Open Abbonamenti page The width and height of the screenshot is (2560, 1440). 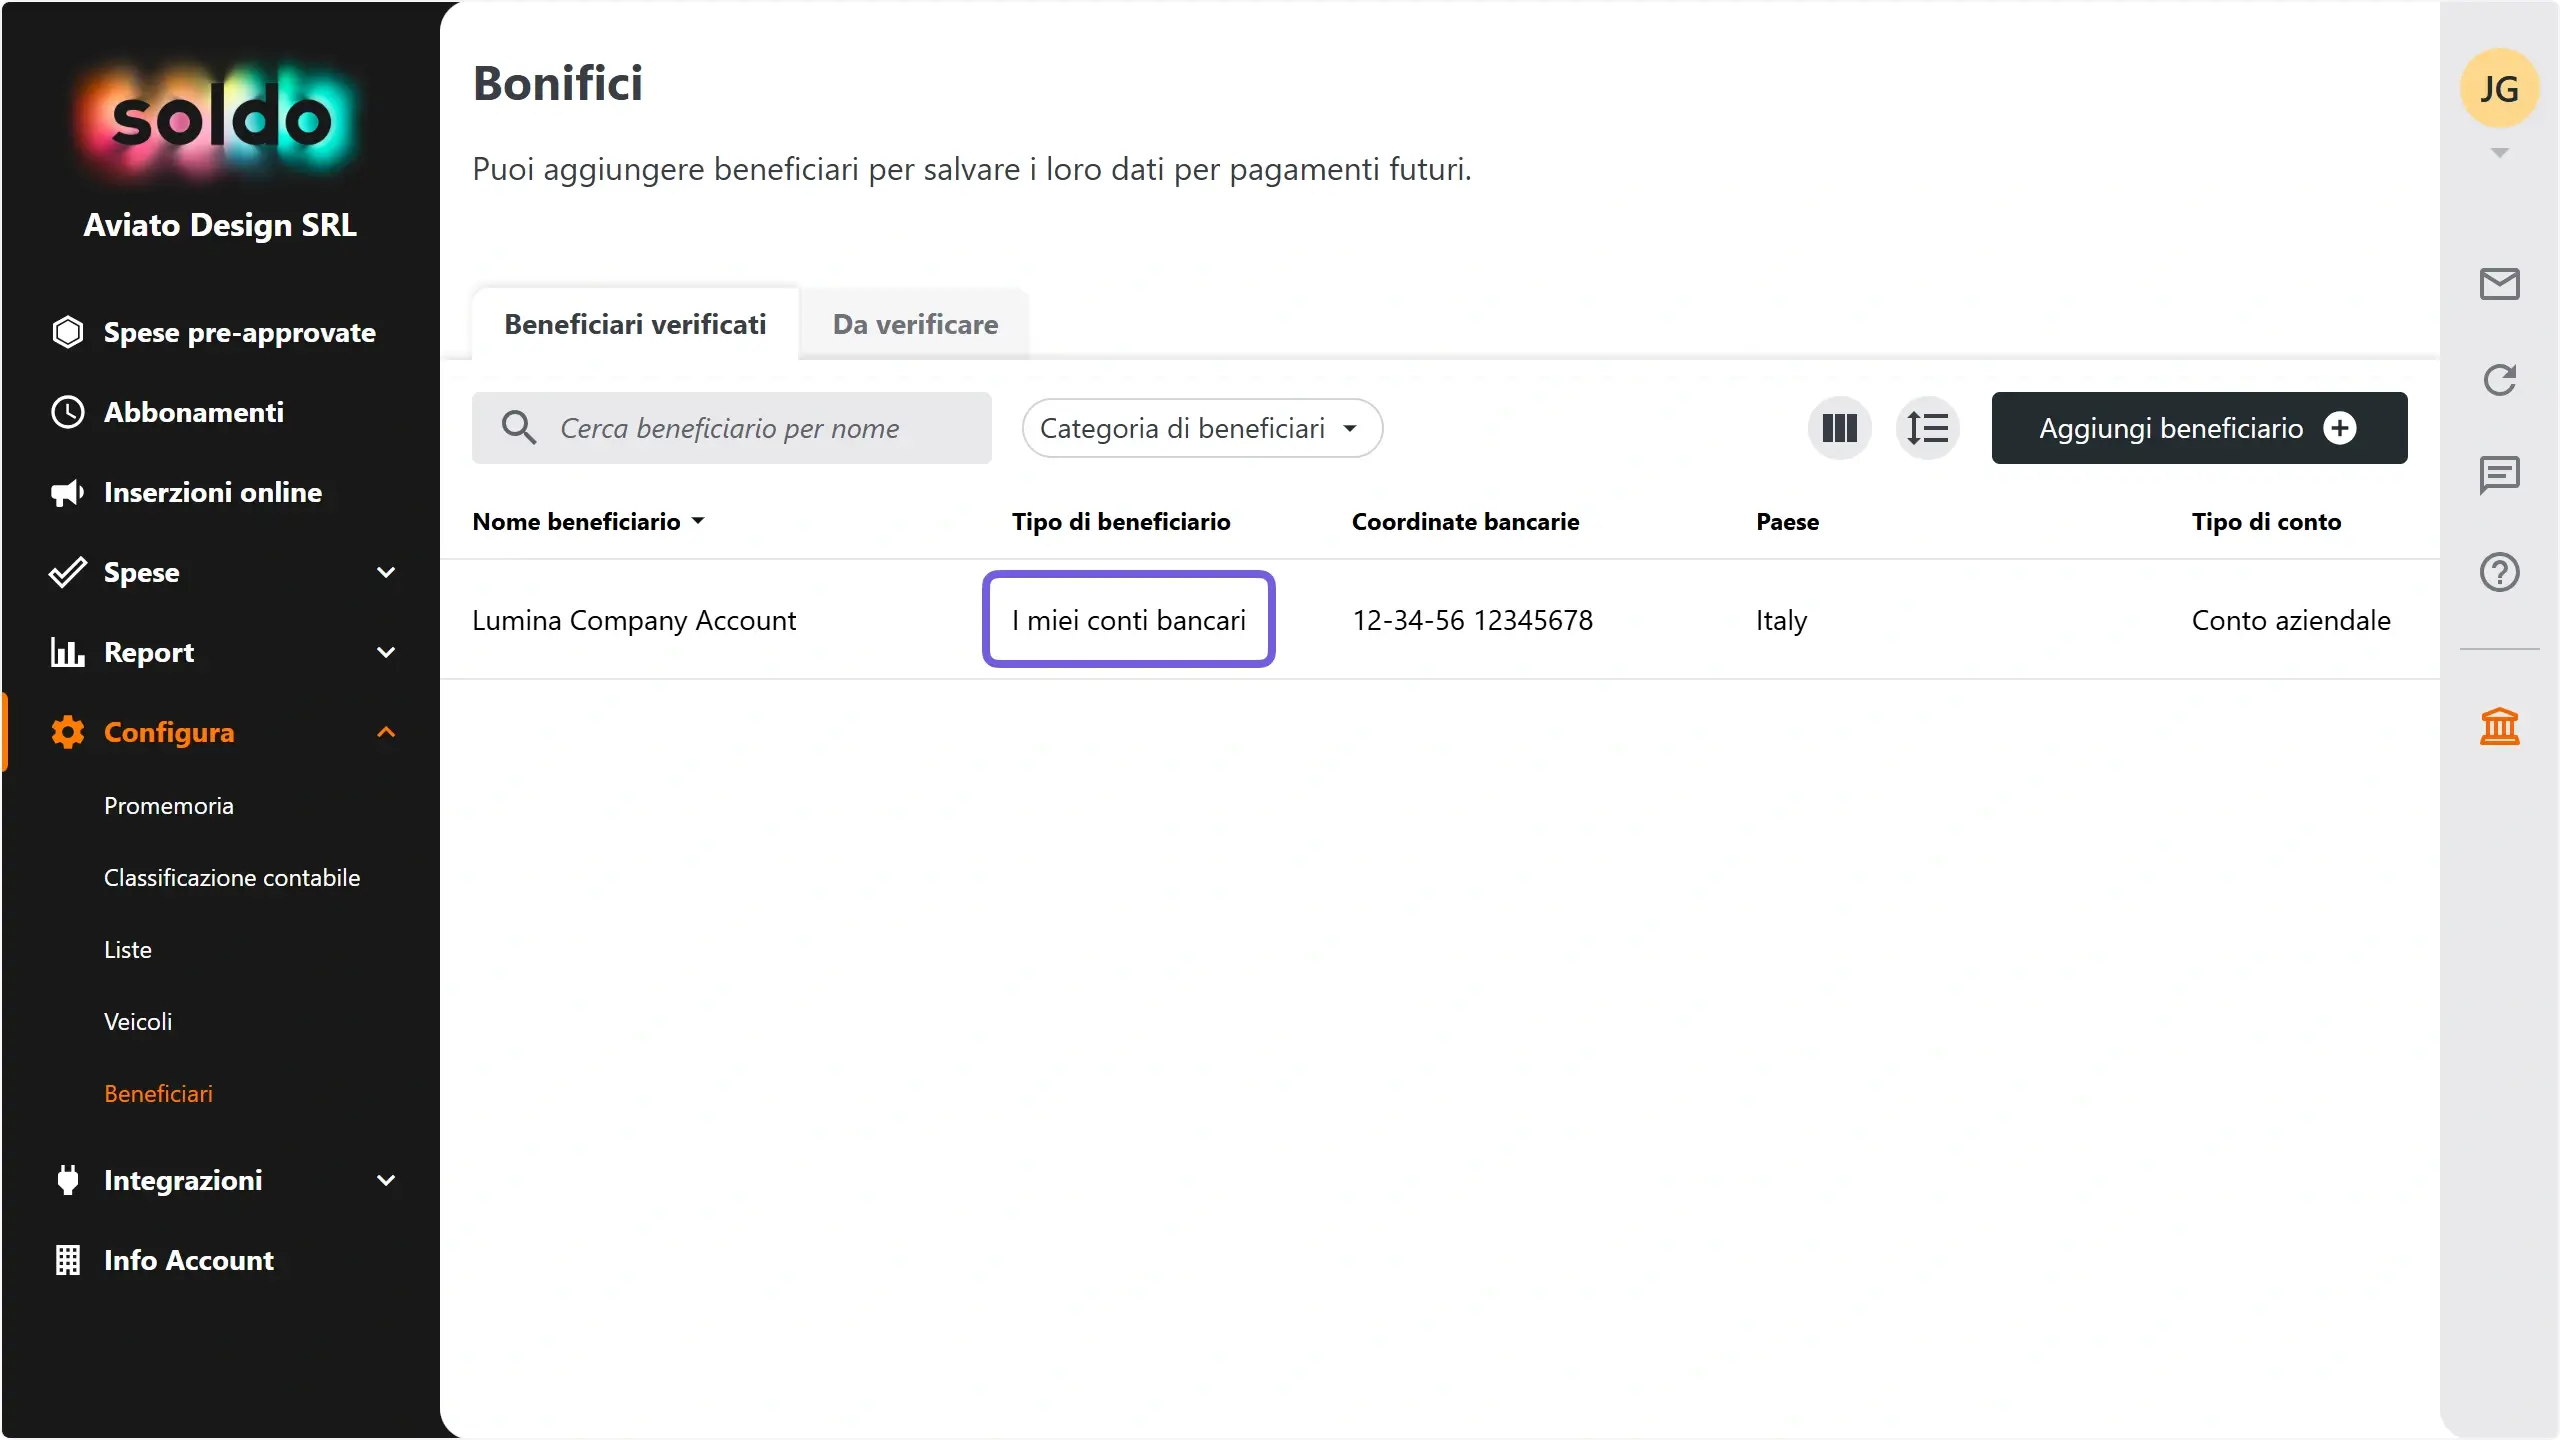click(194, 412)
